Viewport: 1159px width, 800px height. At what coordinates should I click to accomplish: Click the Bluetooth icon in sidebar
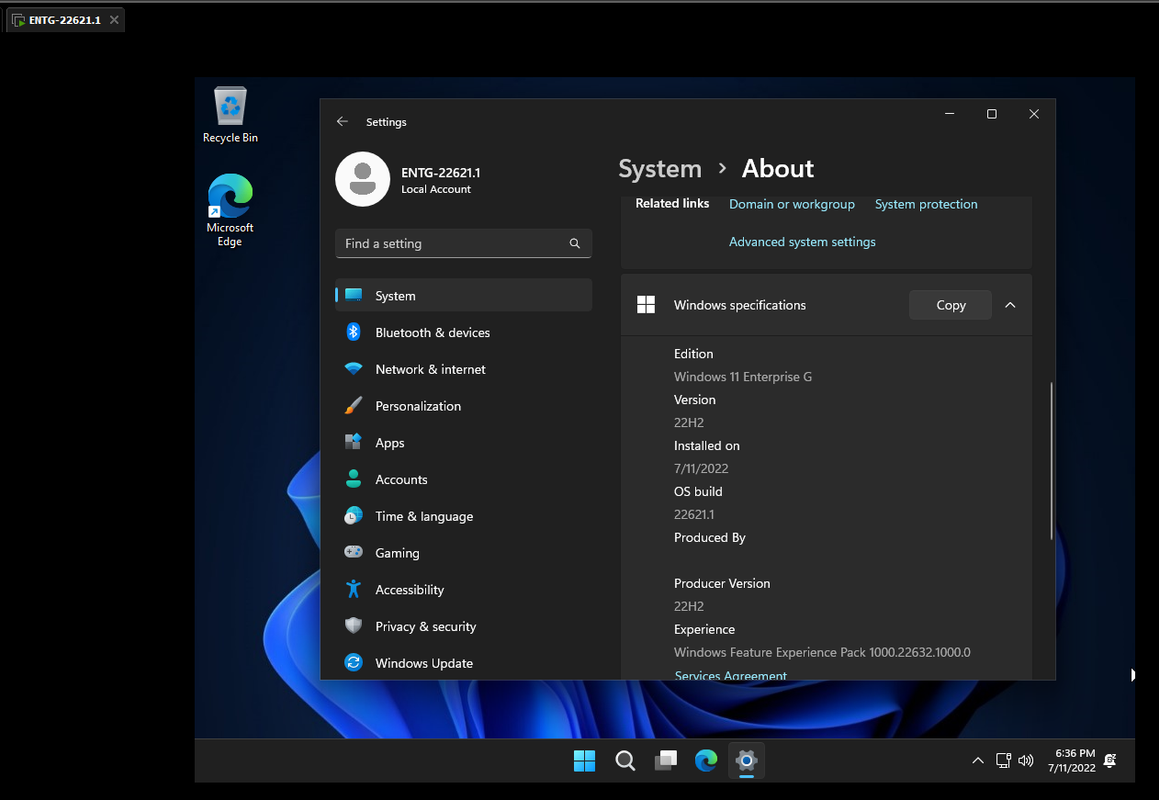click(x=353, y=332)
